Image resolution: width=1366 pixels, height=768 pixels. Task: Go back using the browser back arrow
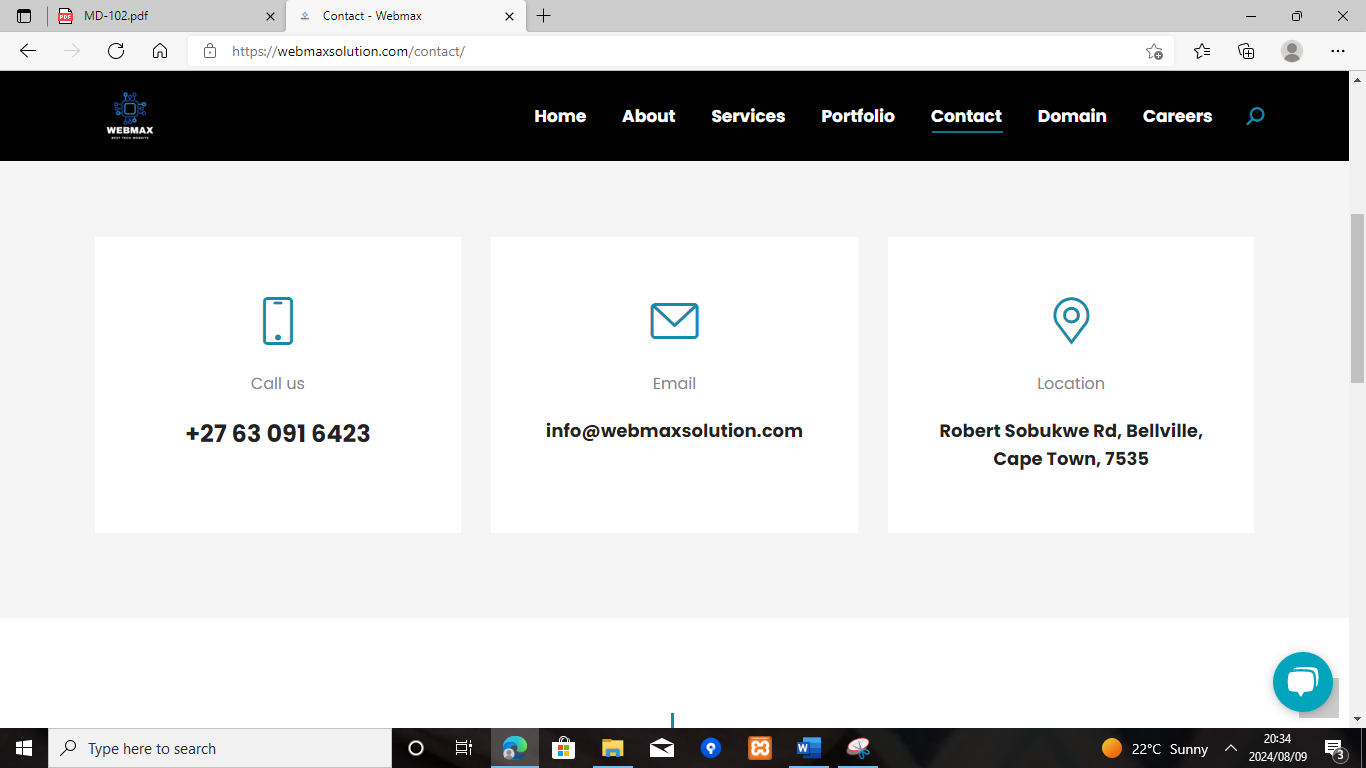click(x=28, y=51)
